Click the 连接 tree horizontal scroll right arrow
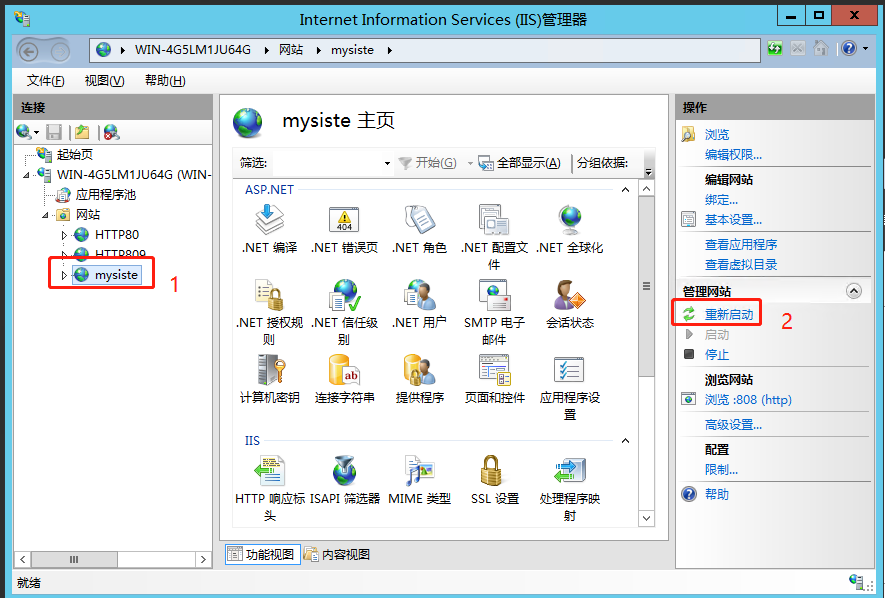This screenshot has width=885, height=598. pos(203,560)
